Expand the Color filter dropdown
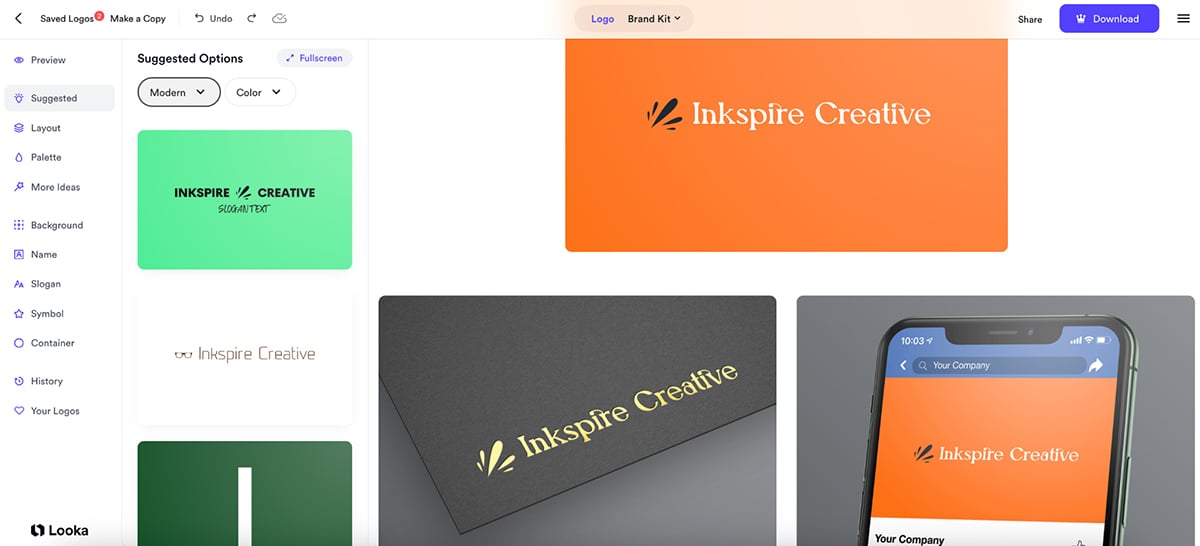Screen dimensions: 1200x546 [259, 92]
